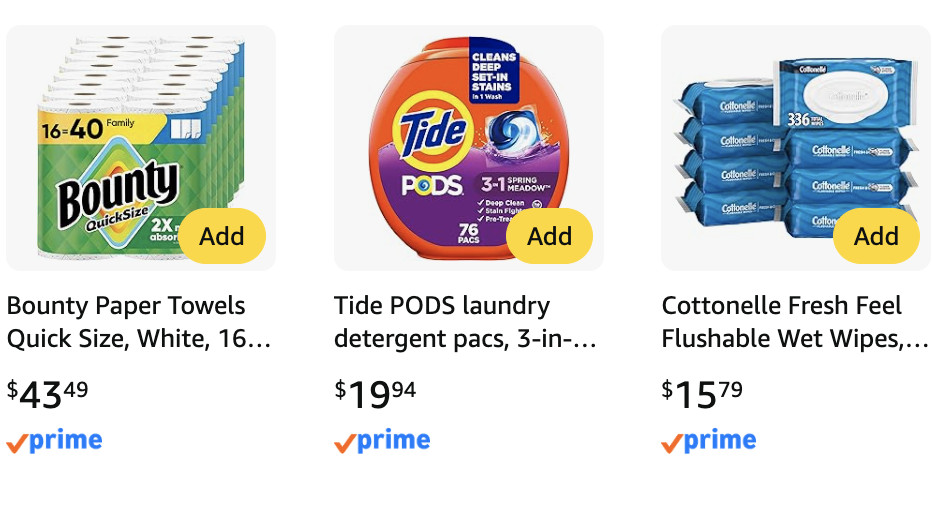Click the $15.79 price for Cottonelle
The width and height of the screenshot is (932, 518).
(x=702, y=393)
